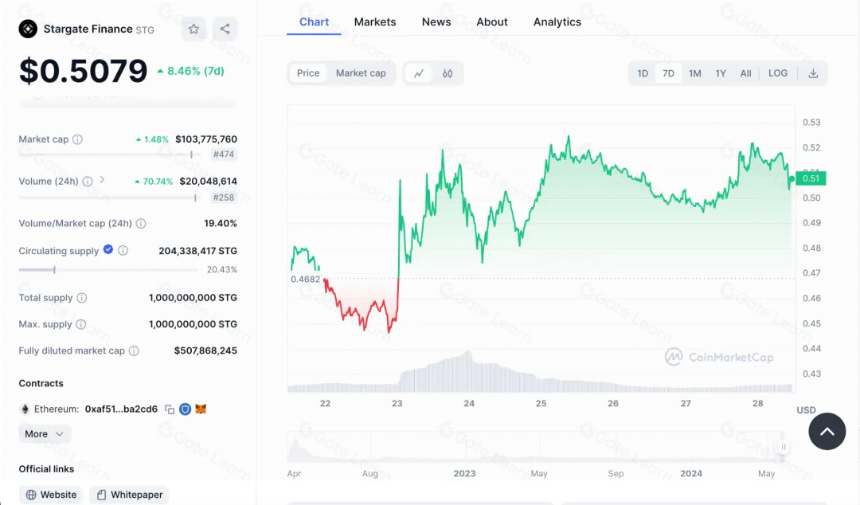The width and height of the screenshot is (860, 505).
Task: Open the official Website link
Action: (51, 495)
